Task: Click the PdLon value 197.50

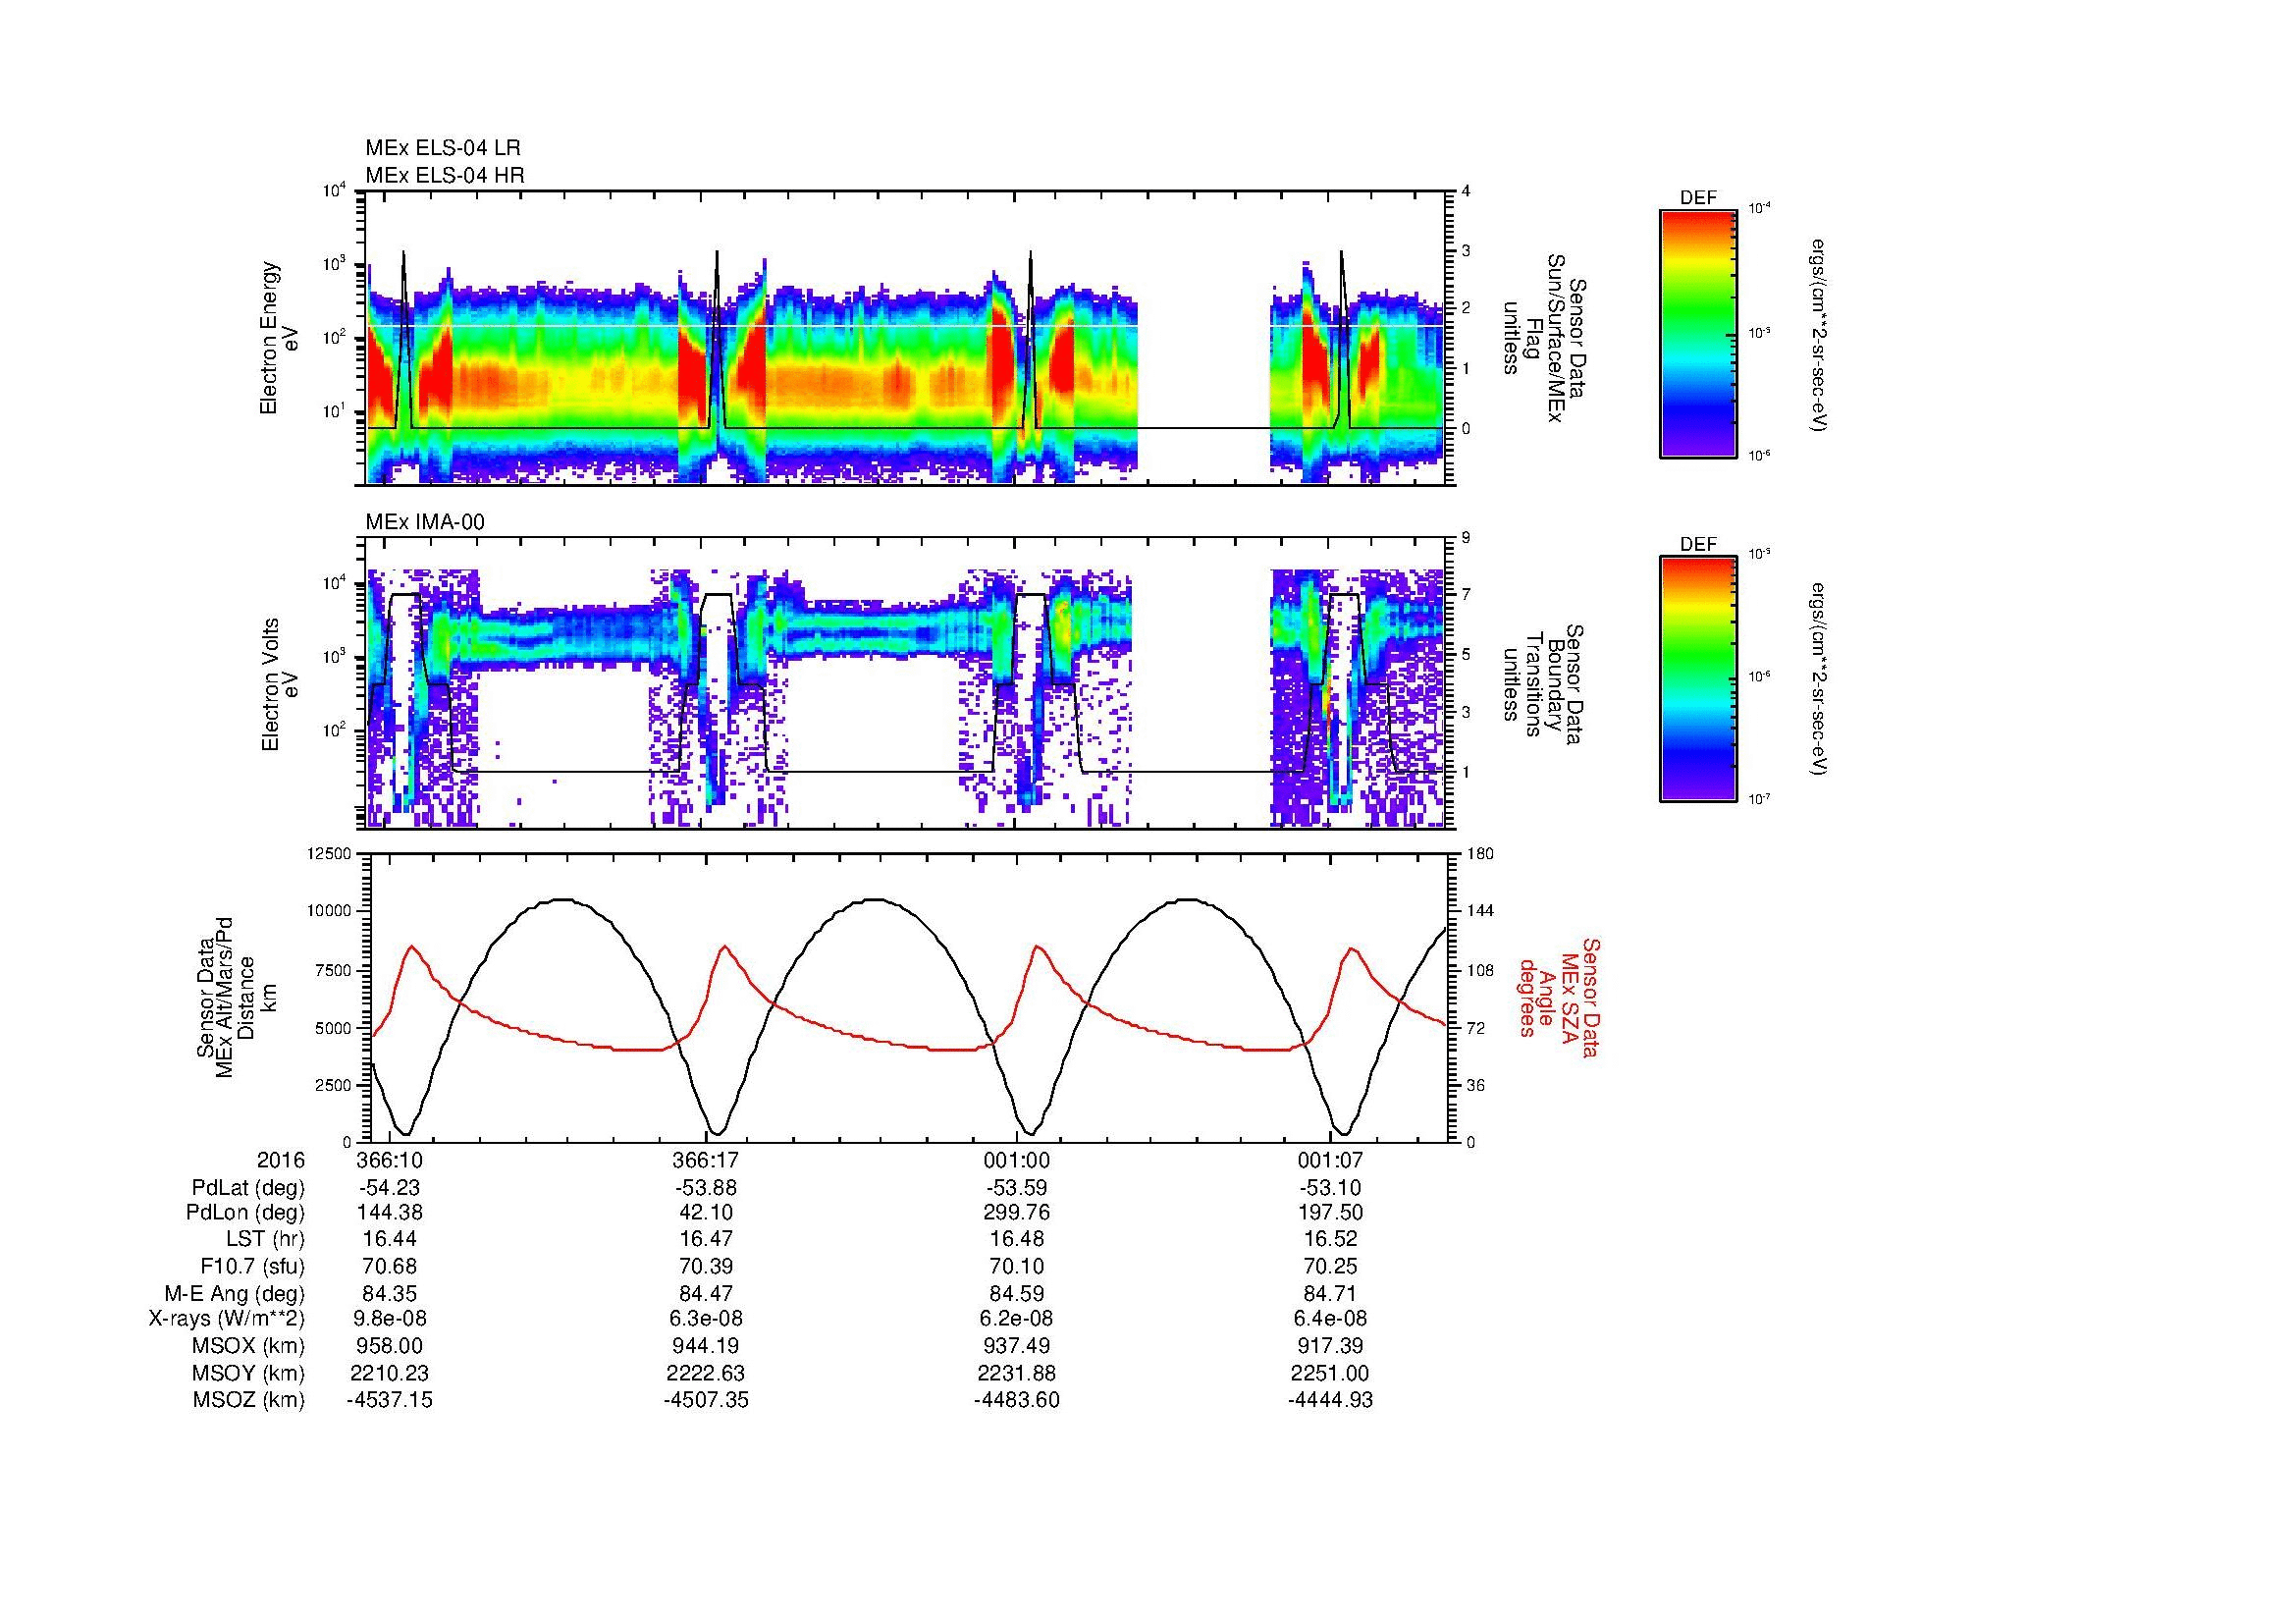Action: tap(1330, 1213)
